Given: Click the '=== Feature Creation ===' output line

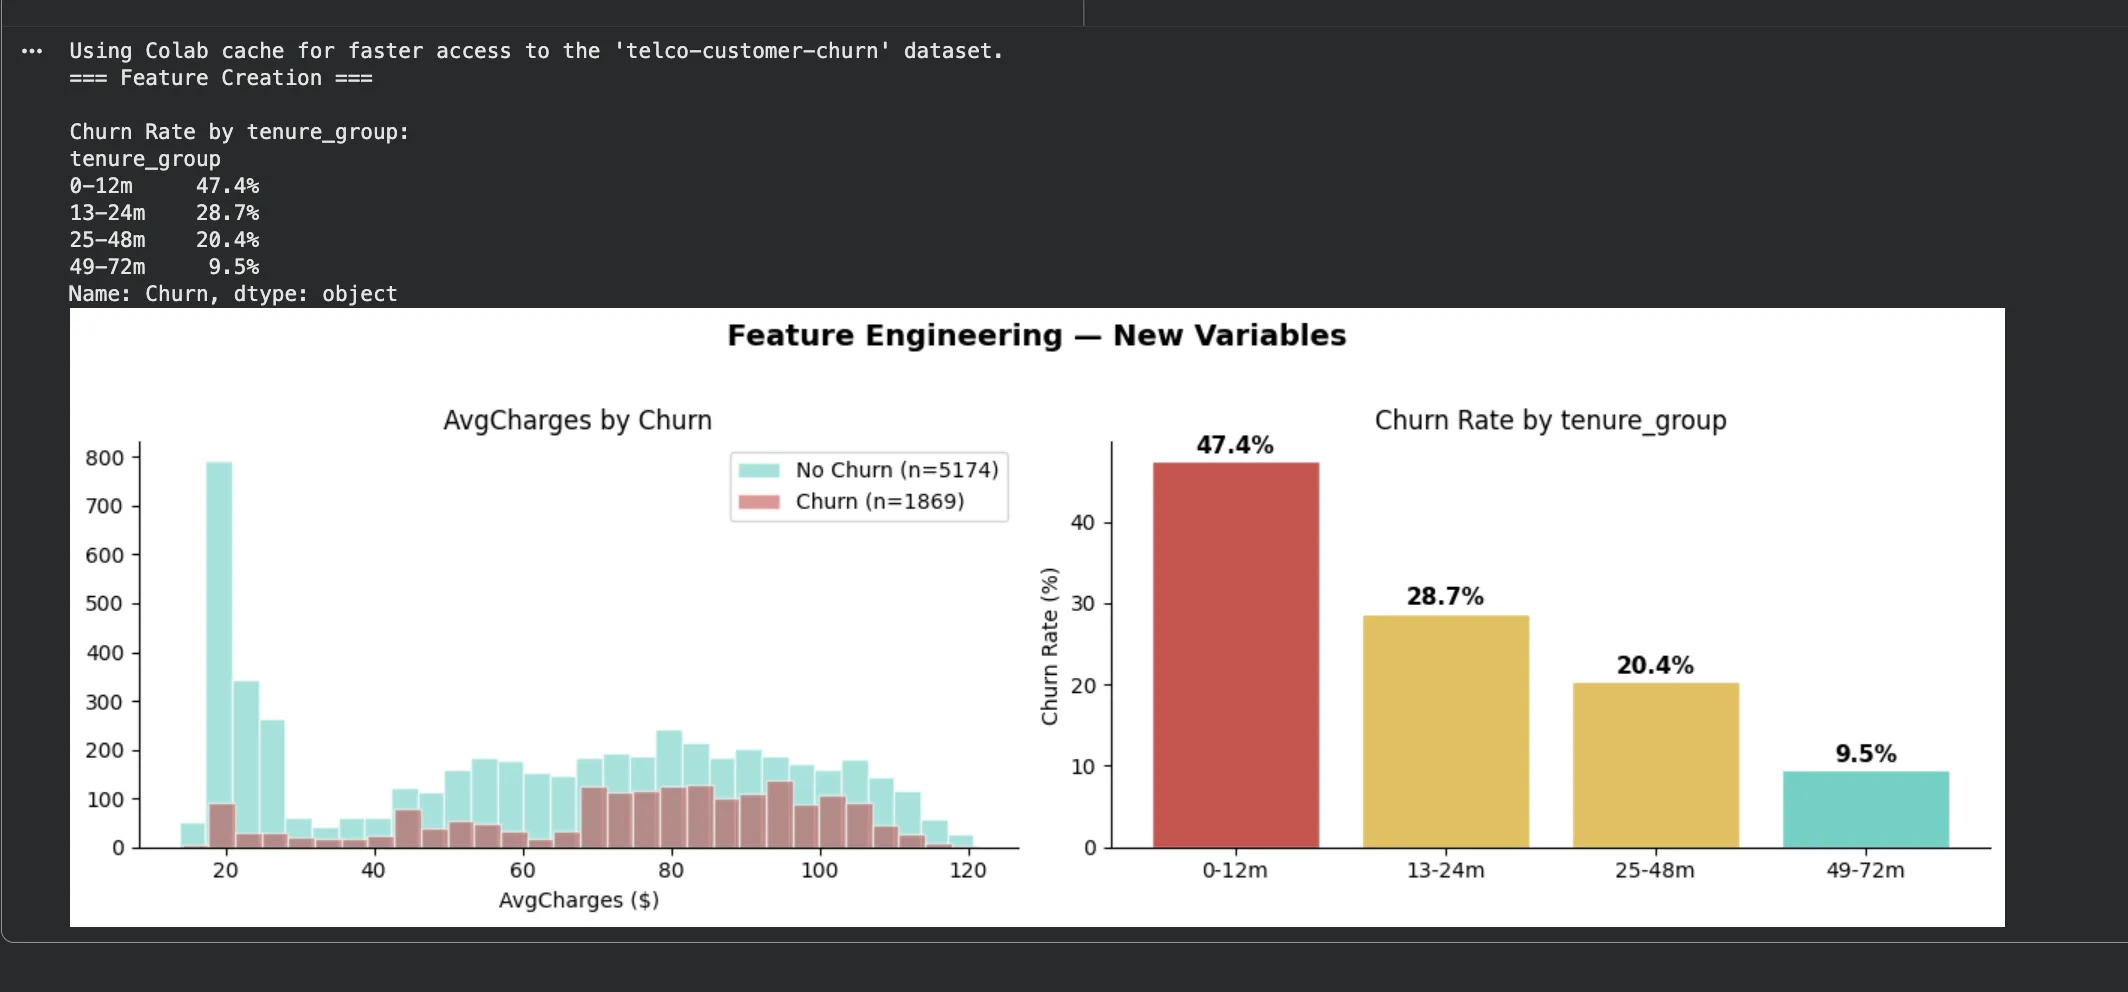Looking at the screenshot, I should coord(221,78).
